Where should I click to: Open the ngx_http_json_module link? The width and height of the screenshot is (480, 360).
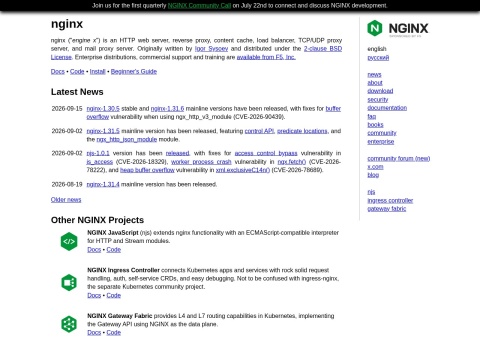[127, 139]
